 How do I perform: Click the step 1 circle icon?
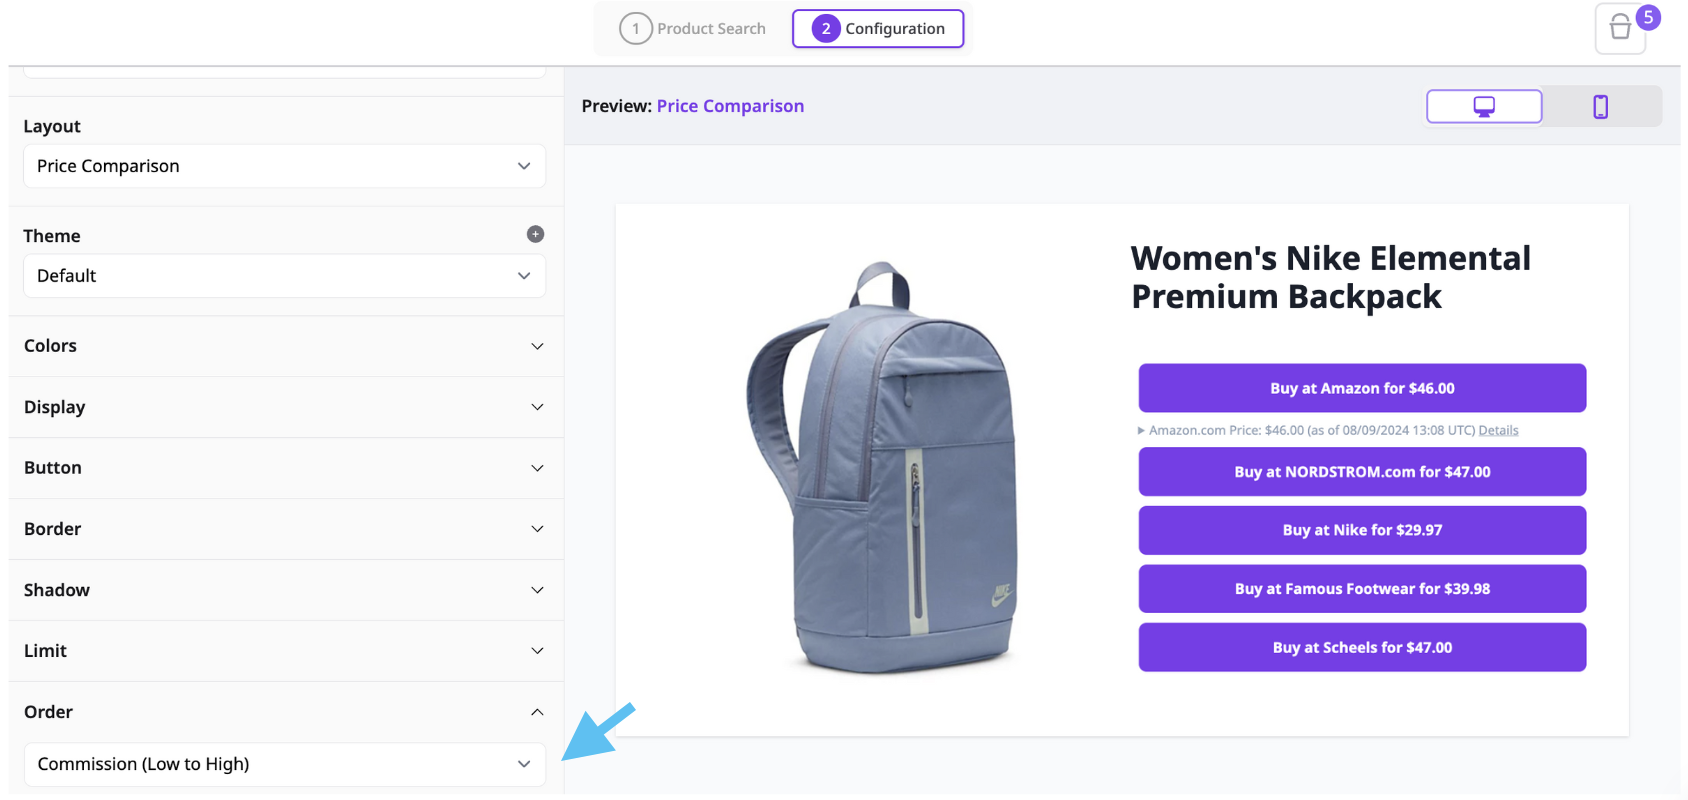635,29
